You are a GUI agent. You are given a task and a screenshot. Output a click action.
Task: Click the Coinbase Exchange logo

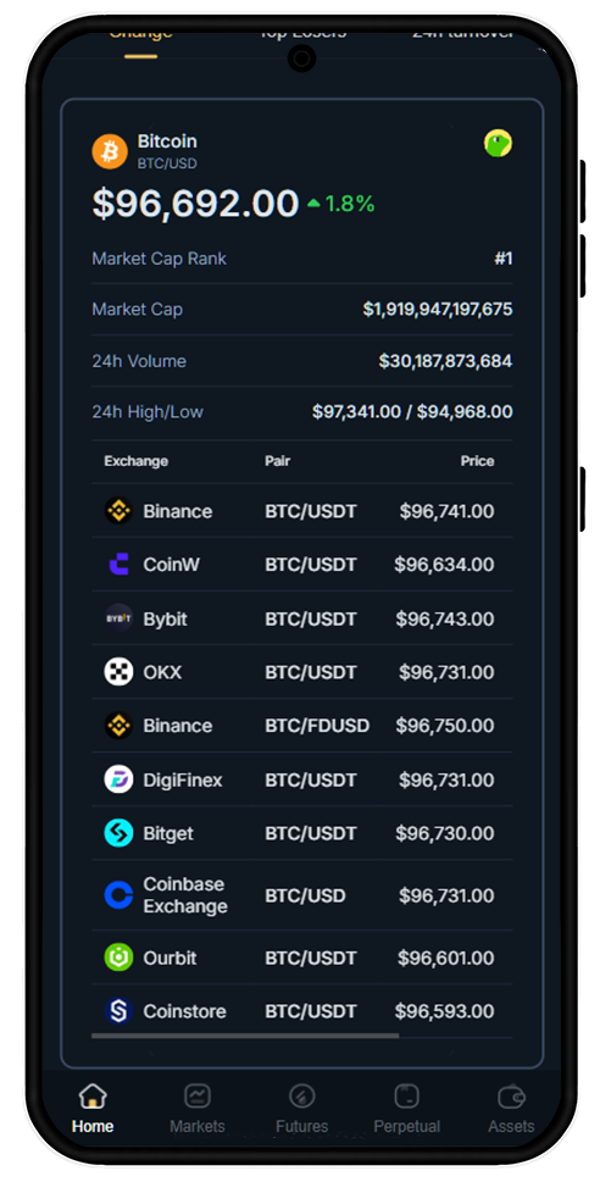(x=119, y=895)
